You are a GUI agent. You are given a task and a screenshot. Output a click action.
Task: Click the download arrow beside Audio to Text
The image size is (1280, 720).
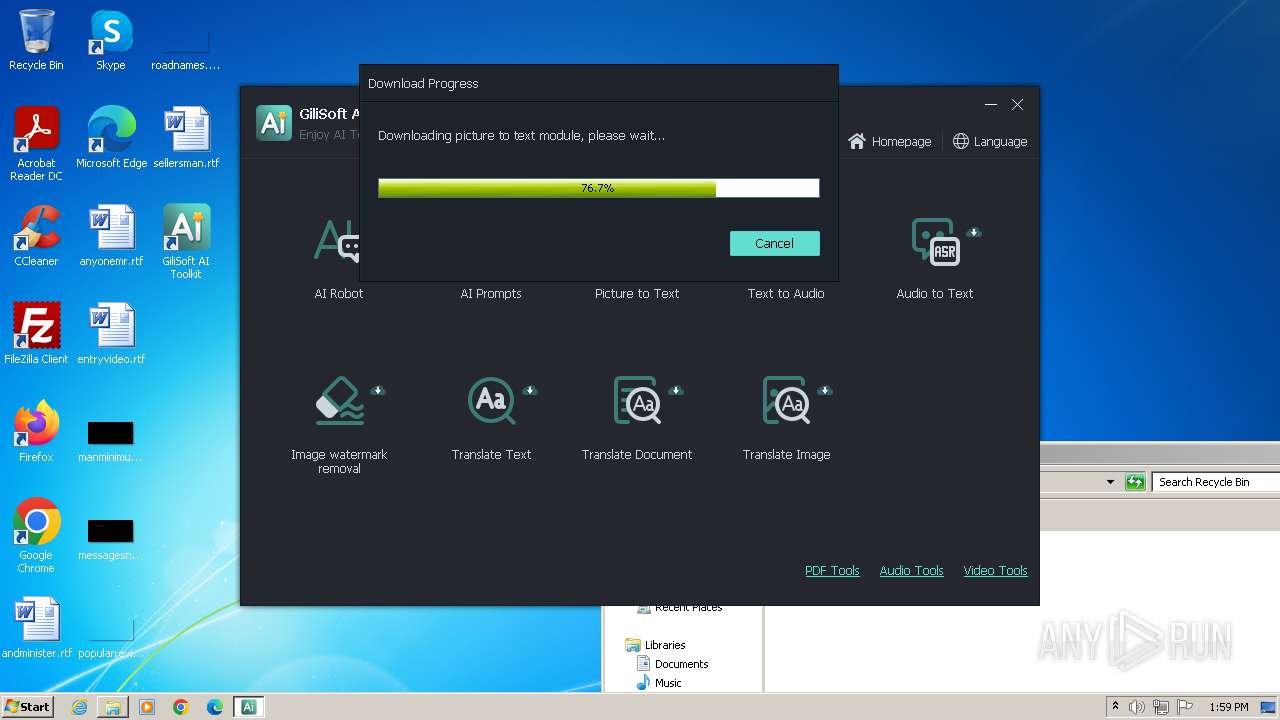(974, 232)
